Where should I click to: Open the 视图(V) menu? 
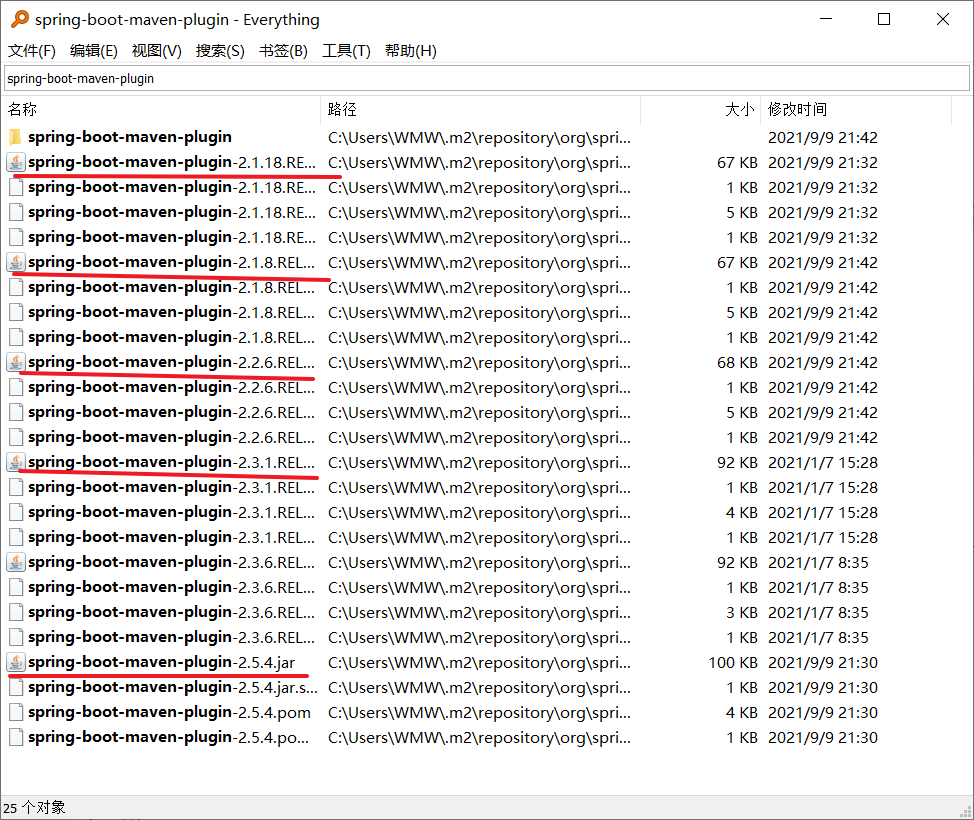point(157,51)
